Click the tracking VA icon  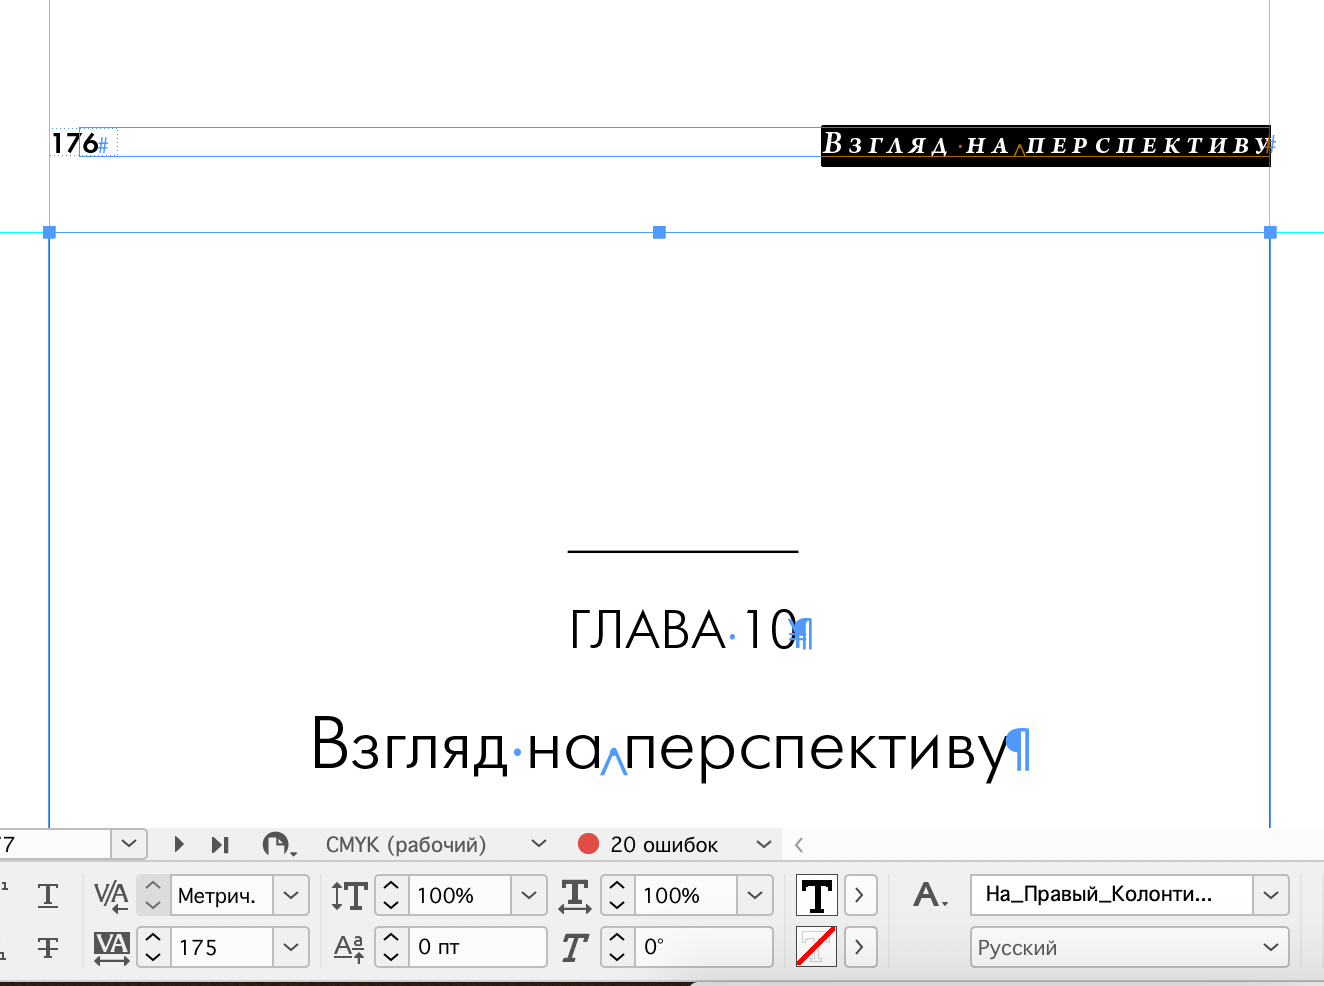(111, 947)
